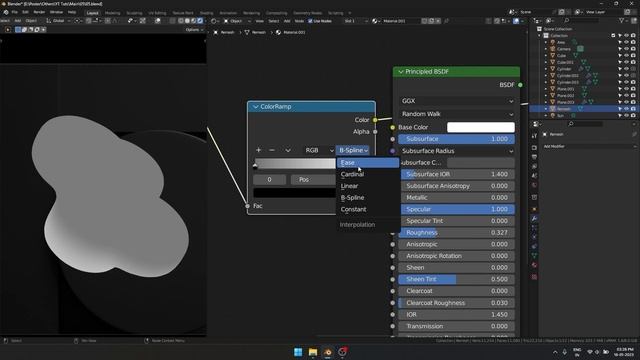Click the Metallic value field

coord(456,198)
